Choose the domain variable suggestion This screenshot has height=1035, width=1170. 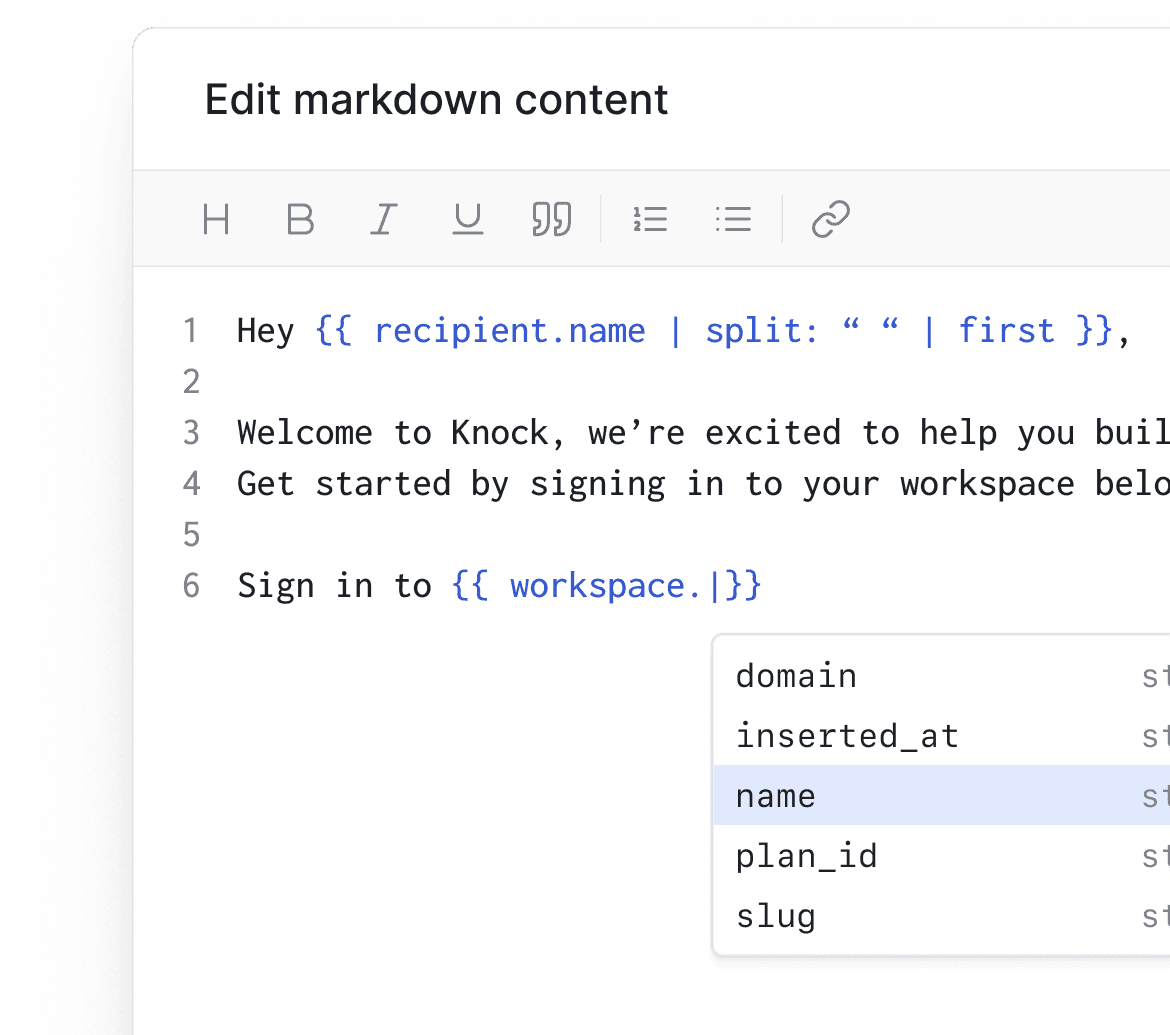tap(796, 676)
